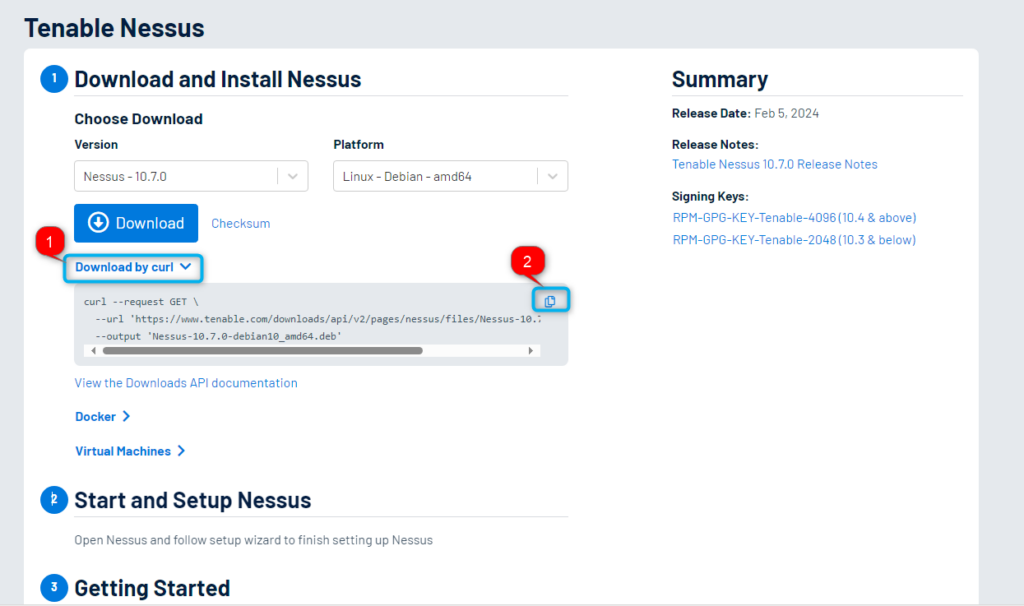This screenshot has height=606, width=1024.
Task: View the Checksum for the download
Action: pyautogui.click(x=240, y=223)
